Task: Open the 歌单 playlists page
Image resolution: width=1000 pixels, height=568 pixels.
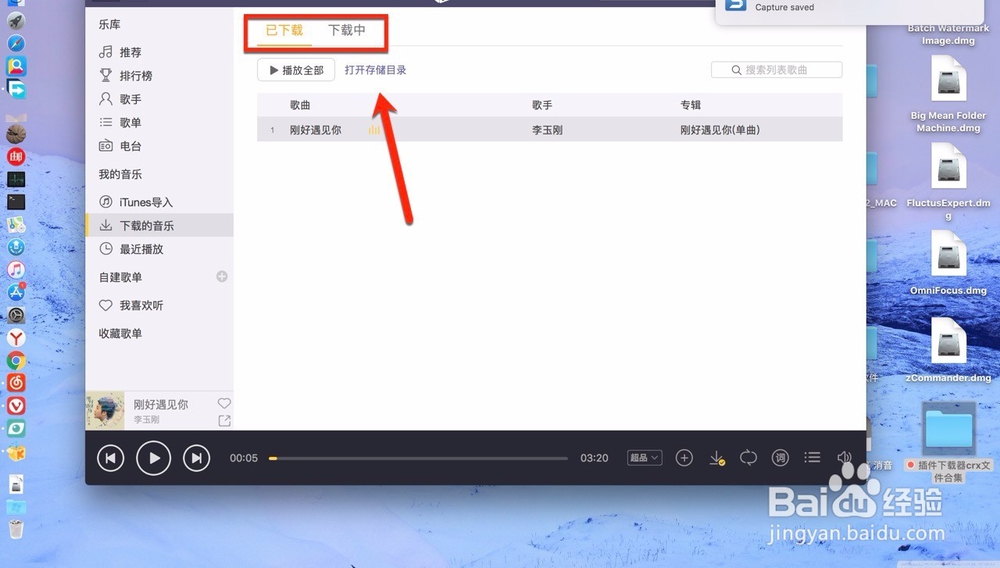Action: [x=121, y=122]
